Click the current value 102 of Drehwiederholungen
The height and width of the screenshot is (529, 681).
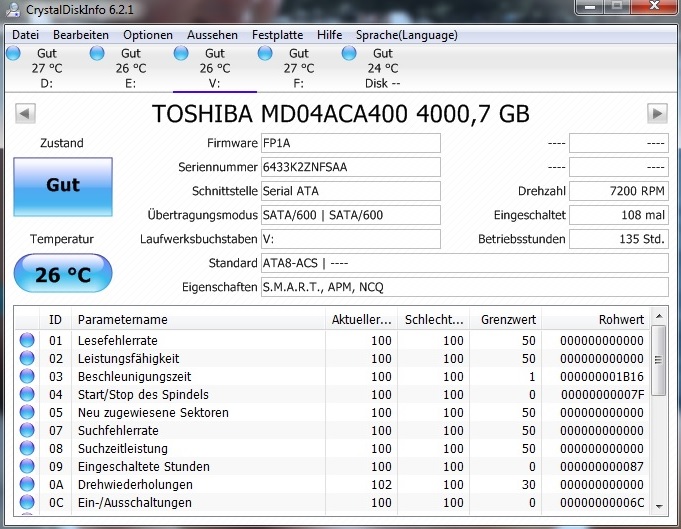click(x=381, y=485)
